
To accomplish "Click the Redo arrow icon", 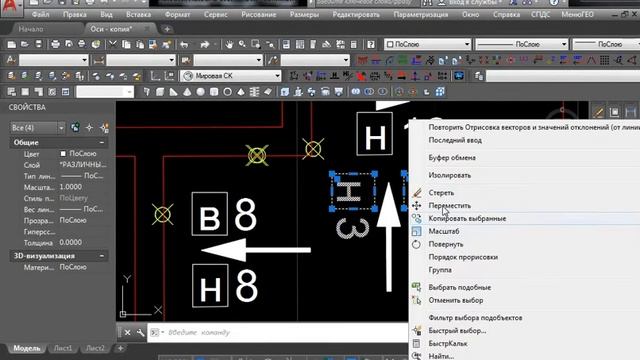I will click(205, 44).
